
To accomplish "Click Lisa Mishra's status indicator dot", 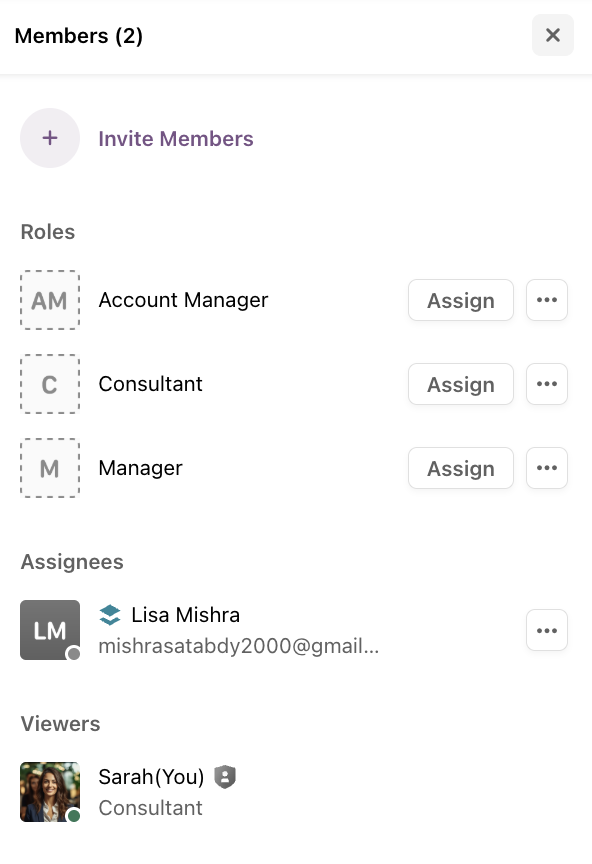I will pyautogui.click(x=72, y=655).
